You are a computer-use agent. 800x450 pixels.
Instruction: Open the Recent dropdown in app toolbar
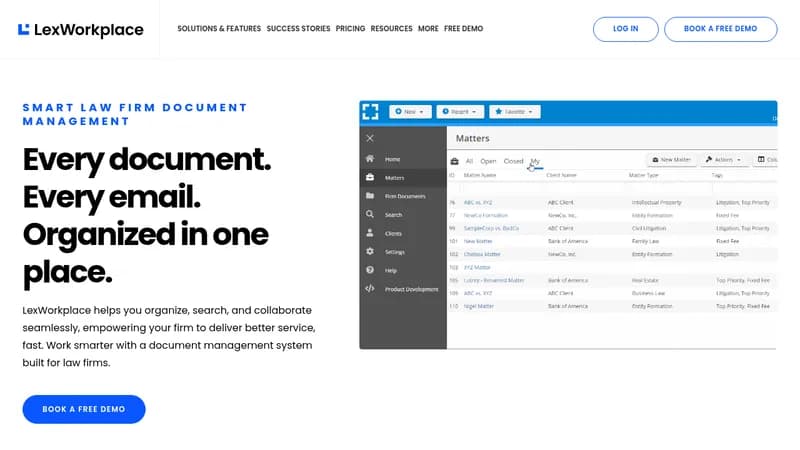tap(460, 112)
